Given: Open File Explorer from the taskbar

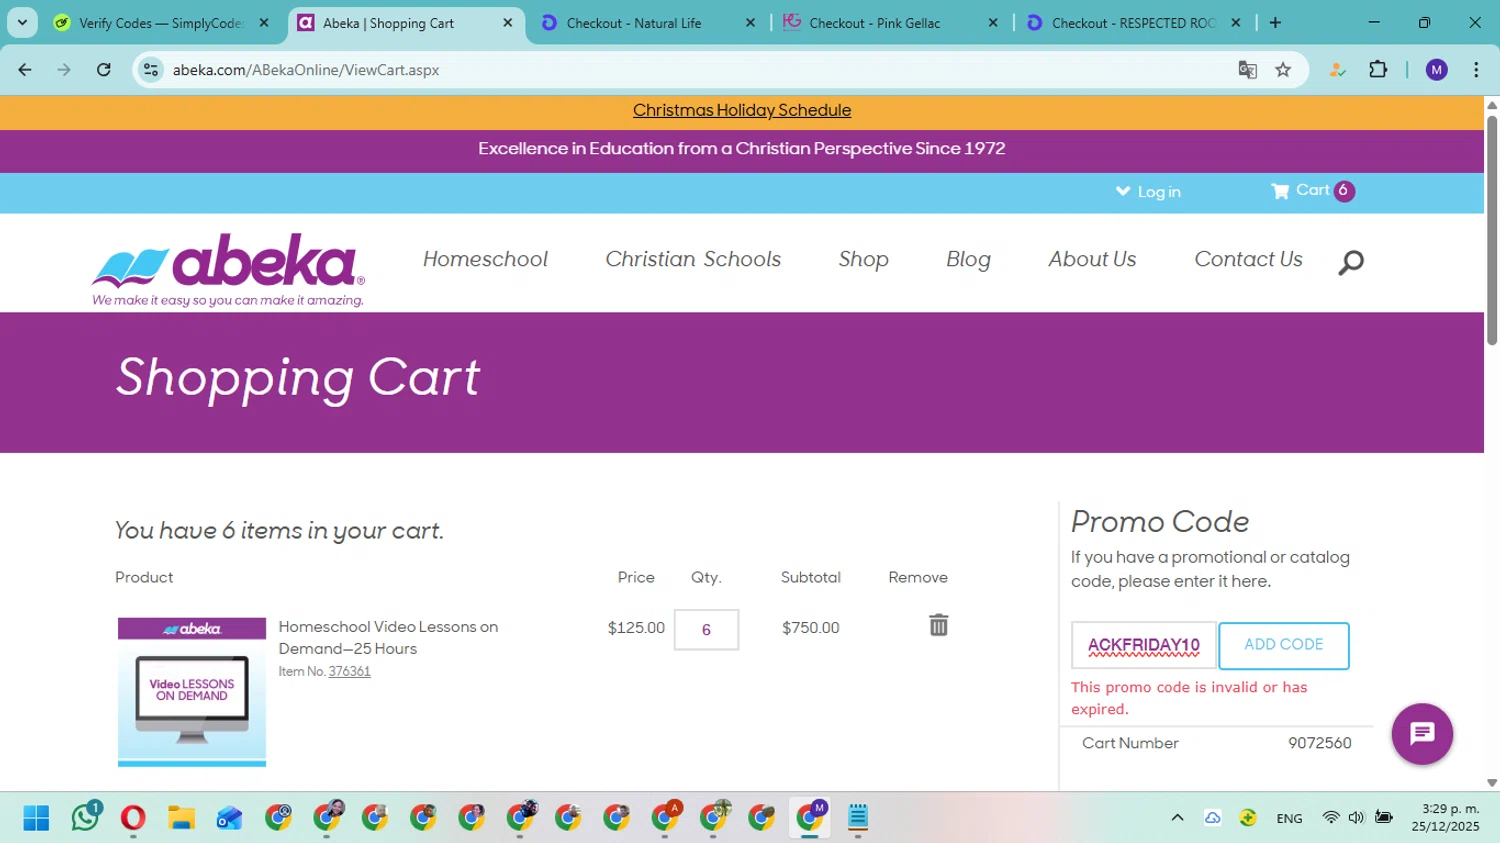Looking at the screenshot, I should coord(181,818).
